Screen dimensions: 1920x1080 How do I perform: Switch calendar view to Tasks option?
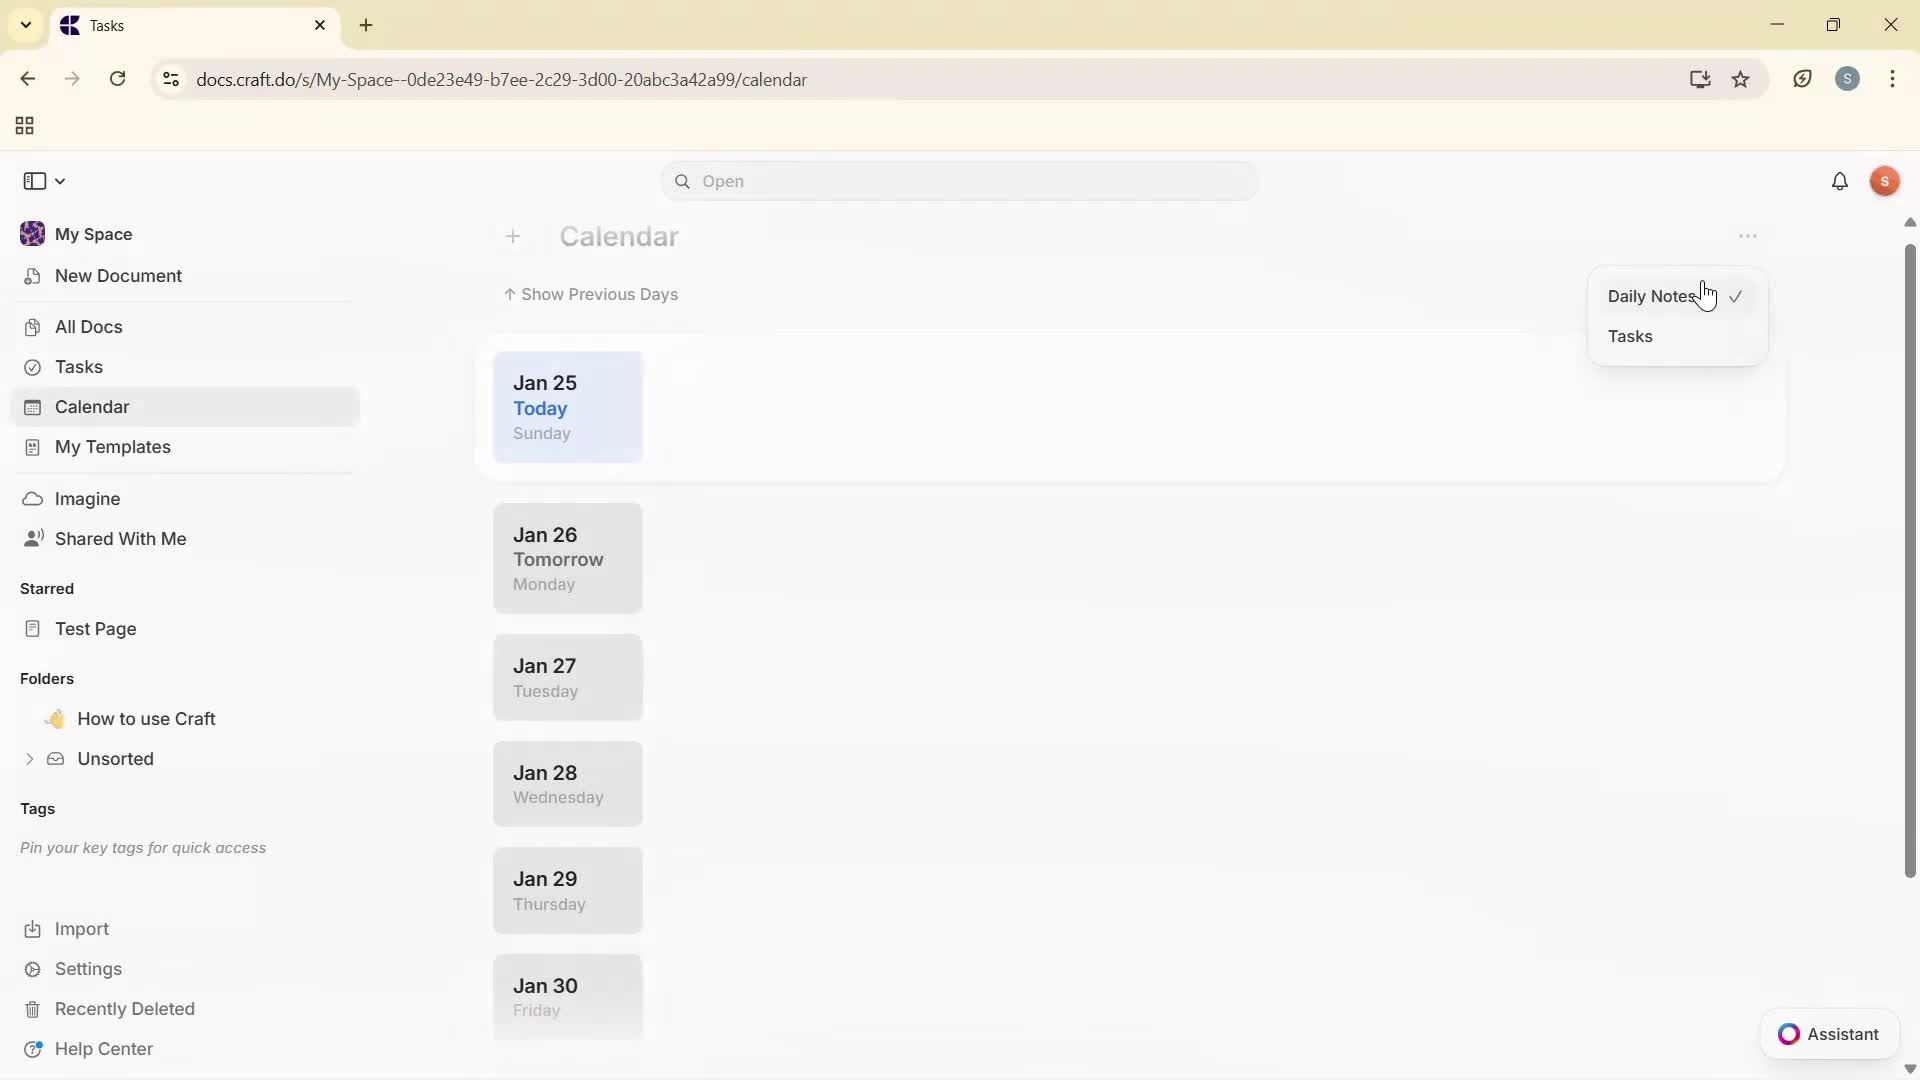click(1630, 337)
